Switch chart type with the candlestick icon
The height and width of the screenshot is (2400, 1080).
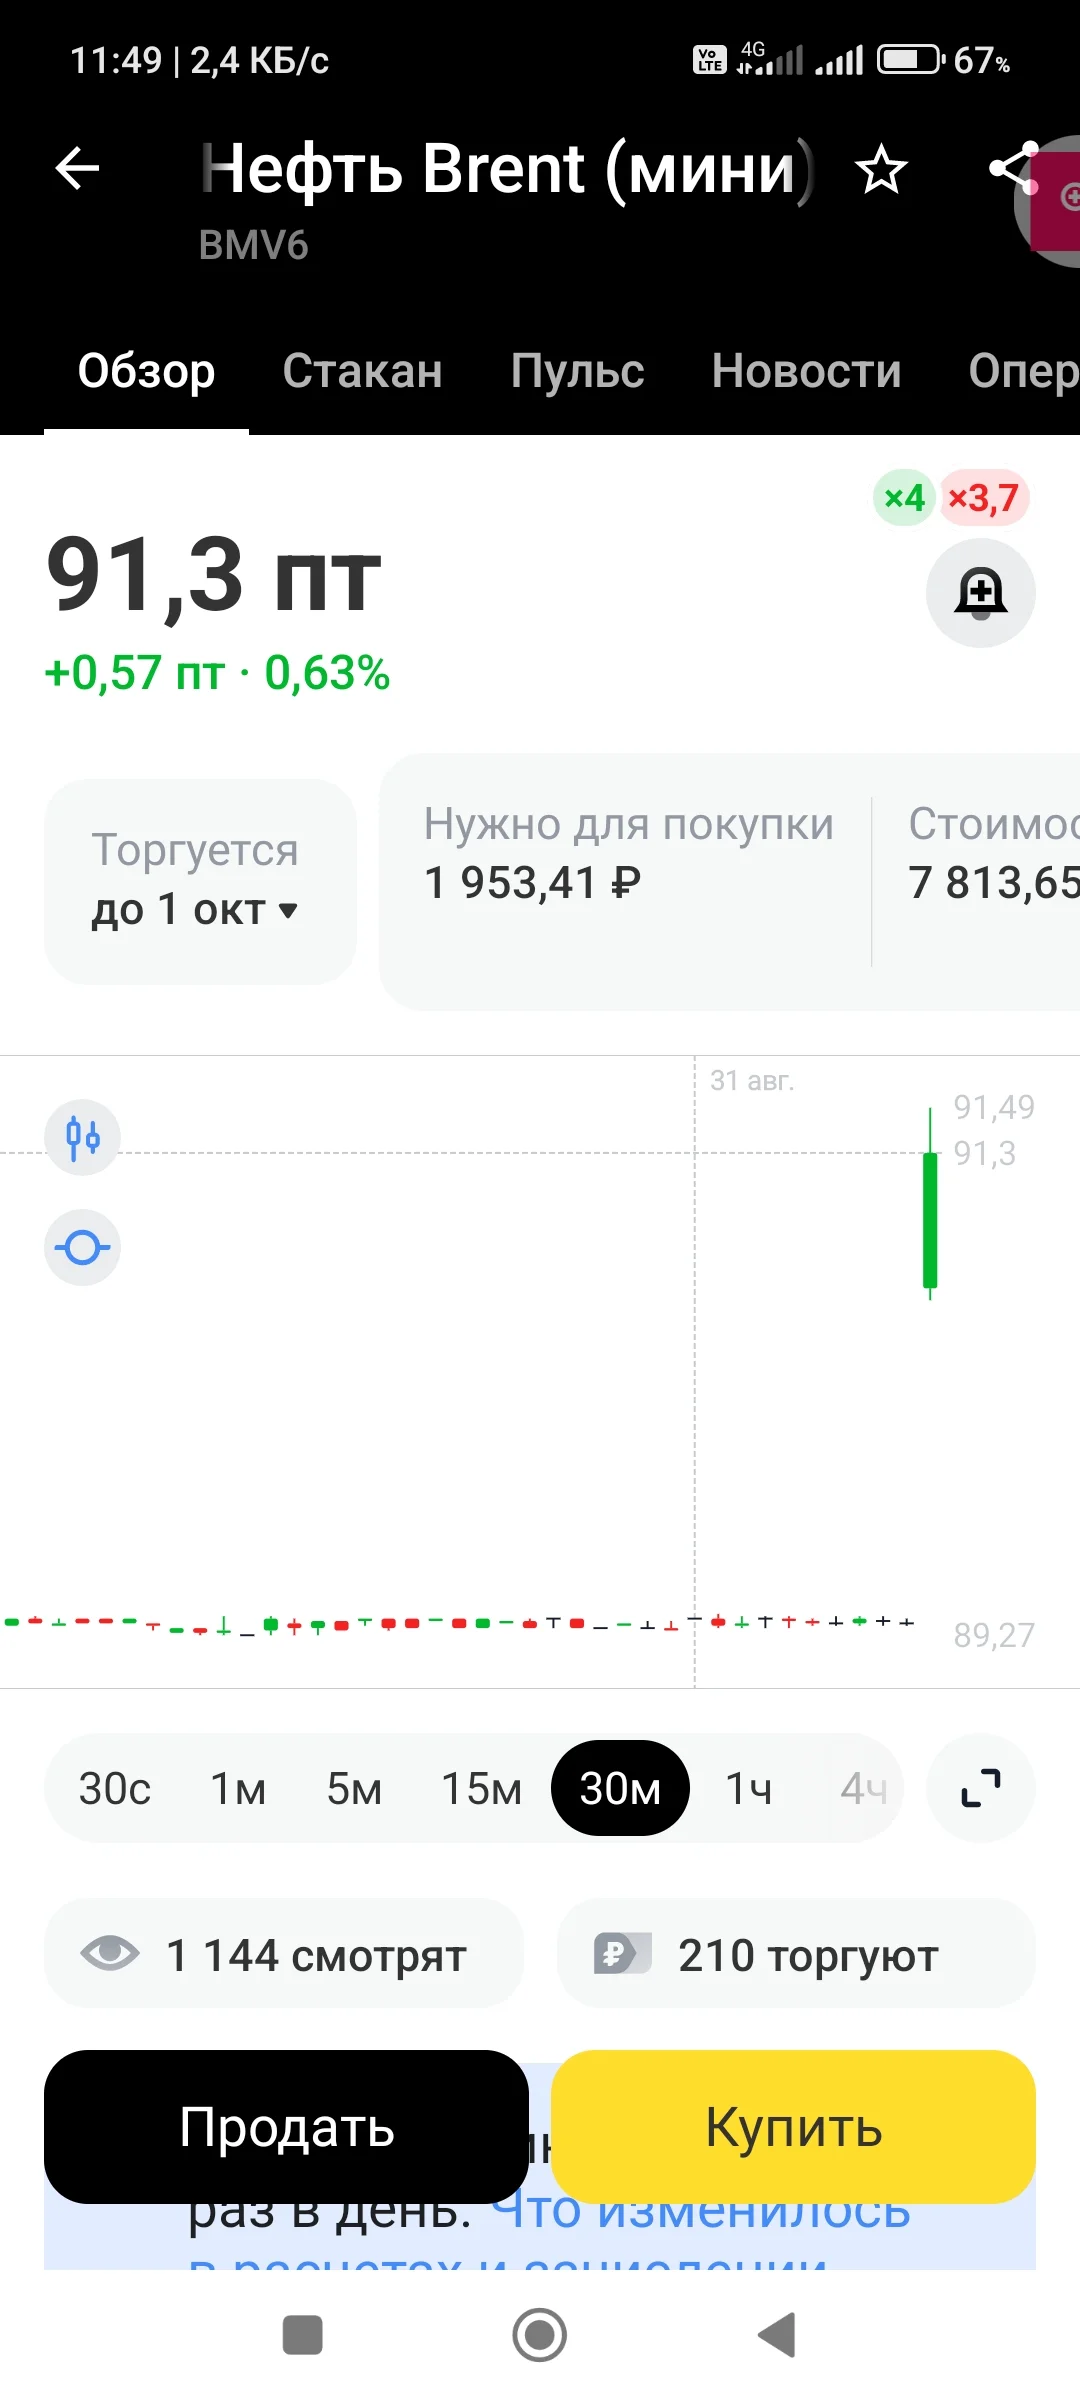coord(83,1137)
